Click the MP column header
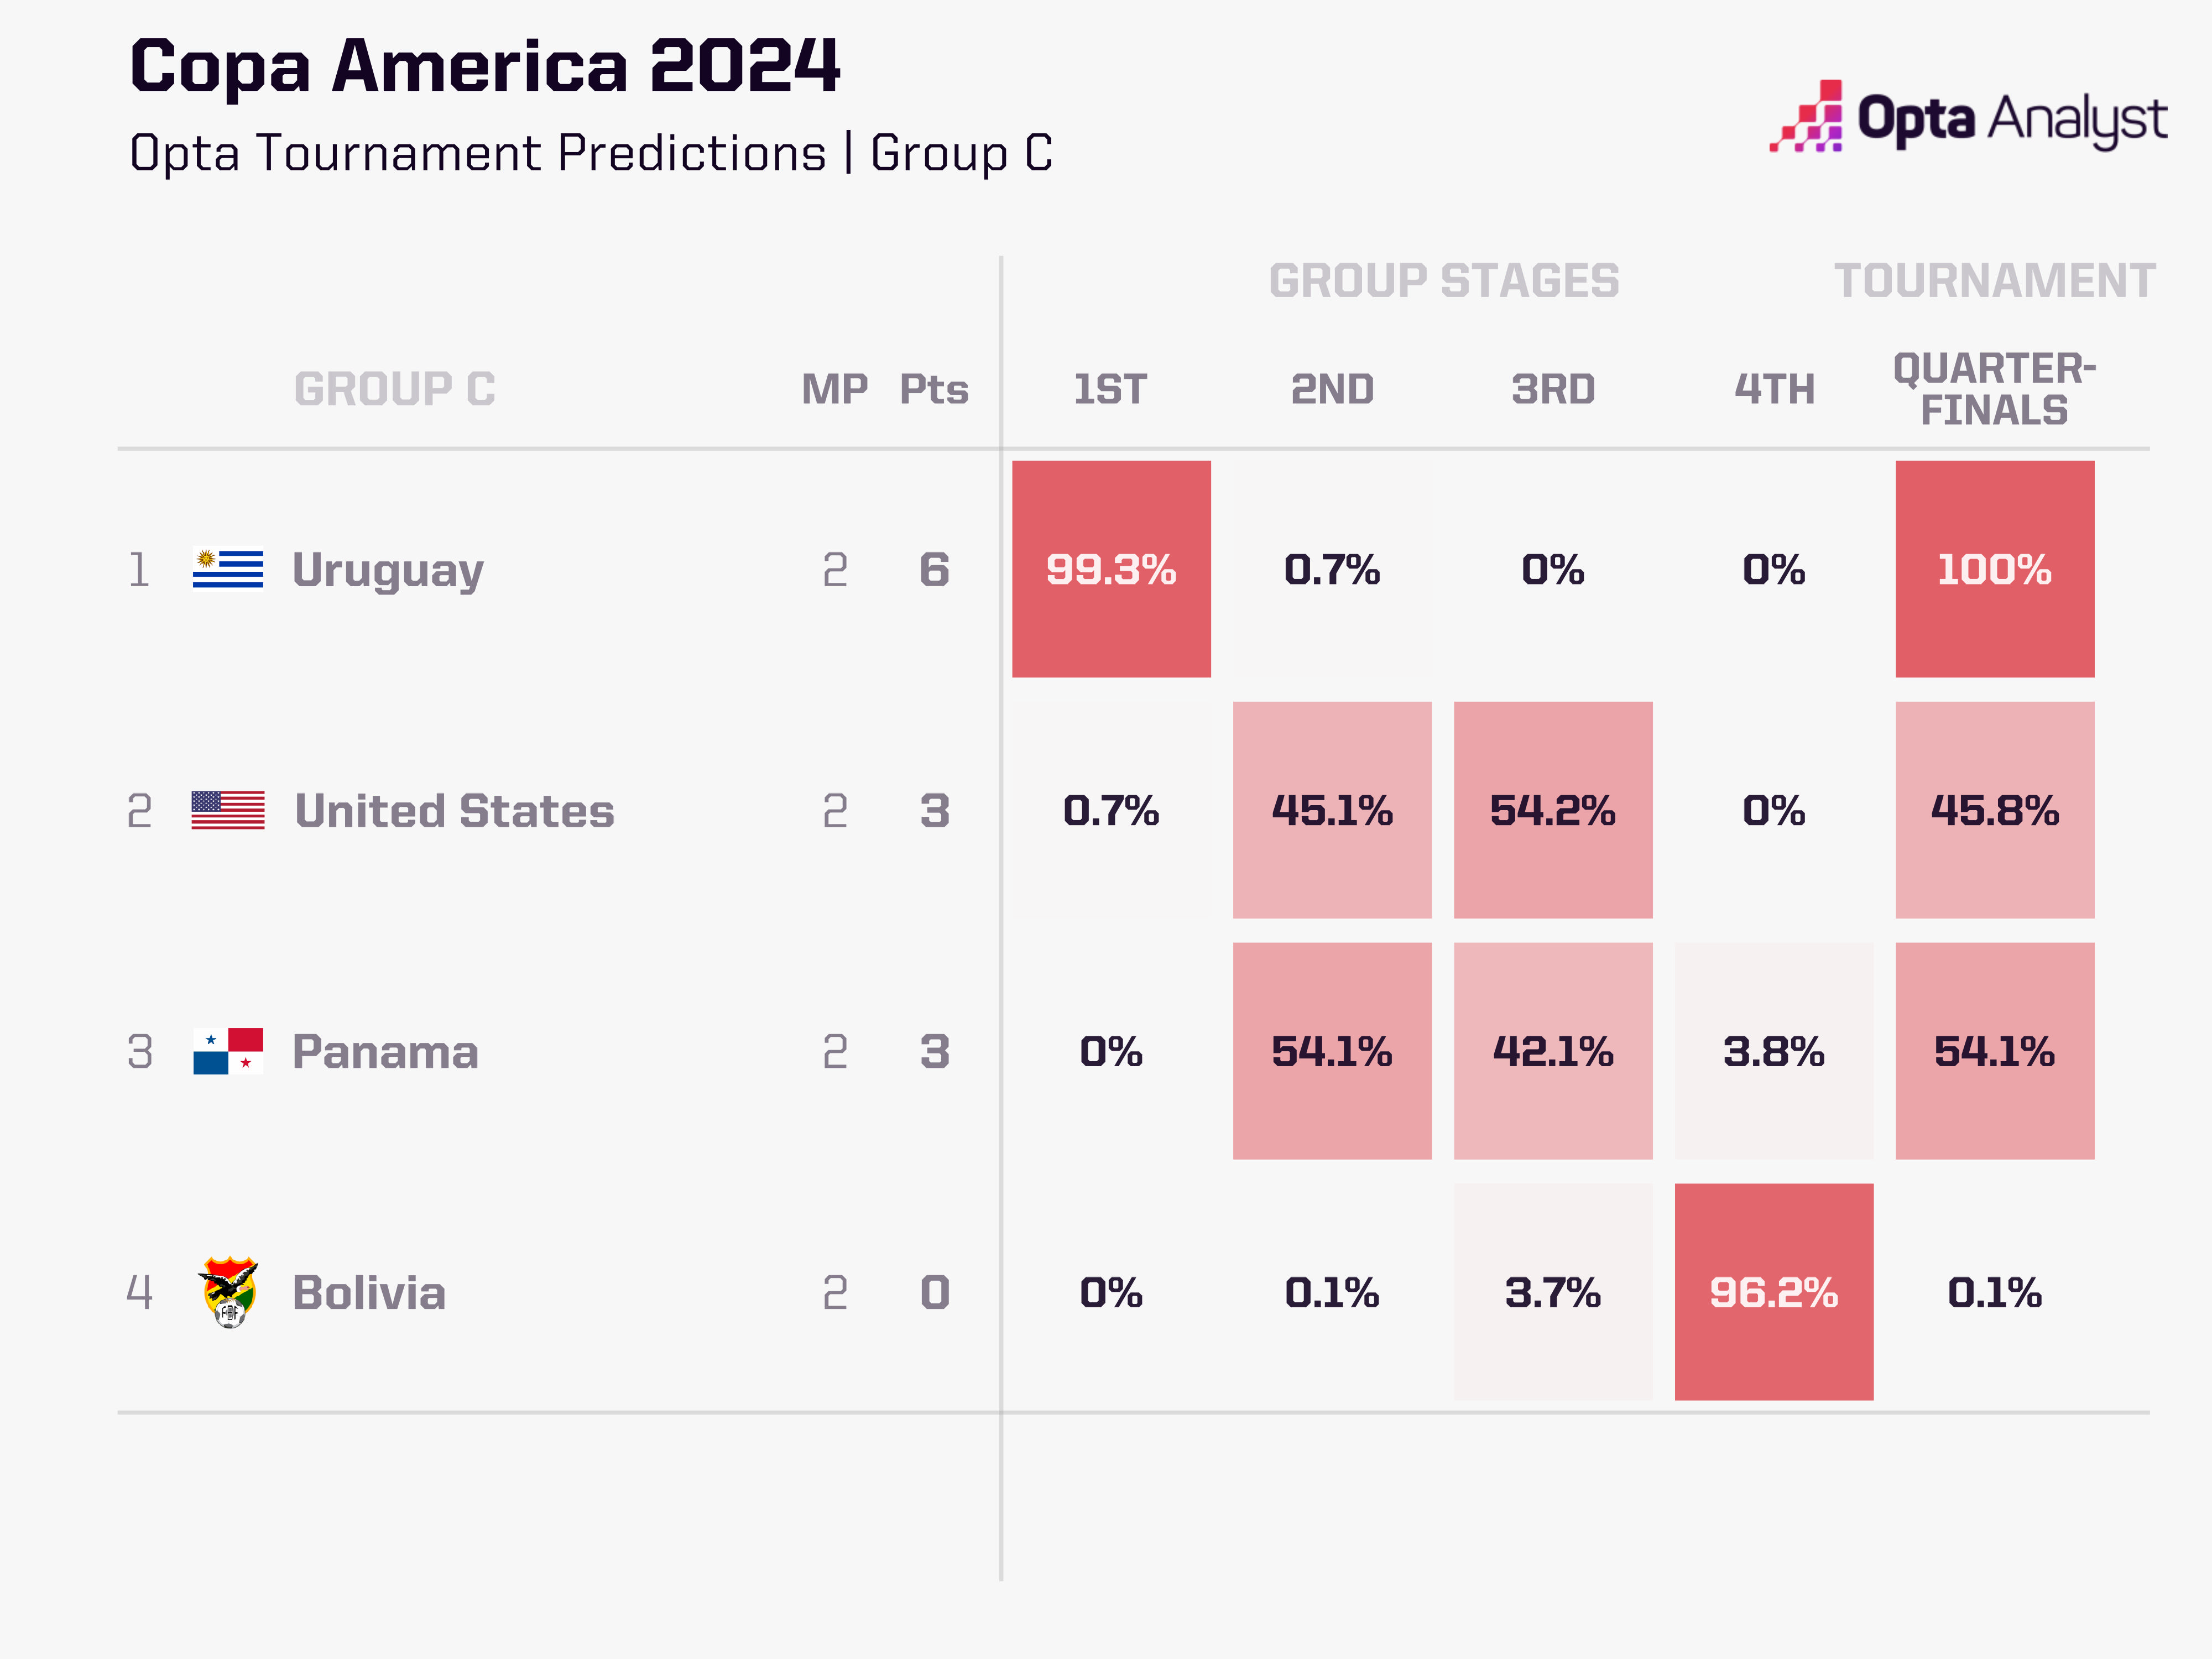The width and height of the screenshot is (2212, 1659). click(x=834, y=389)
